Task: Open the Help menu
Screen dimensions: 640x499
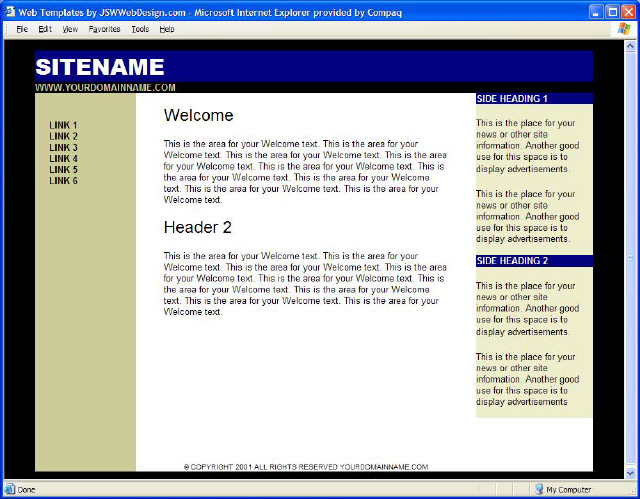Action: [x=167, y=29]
